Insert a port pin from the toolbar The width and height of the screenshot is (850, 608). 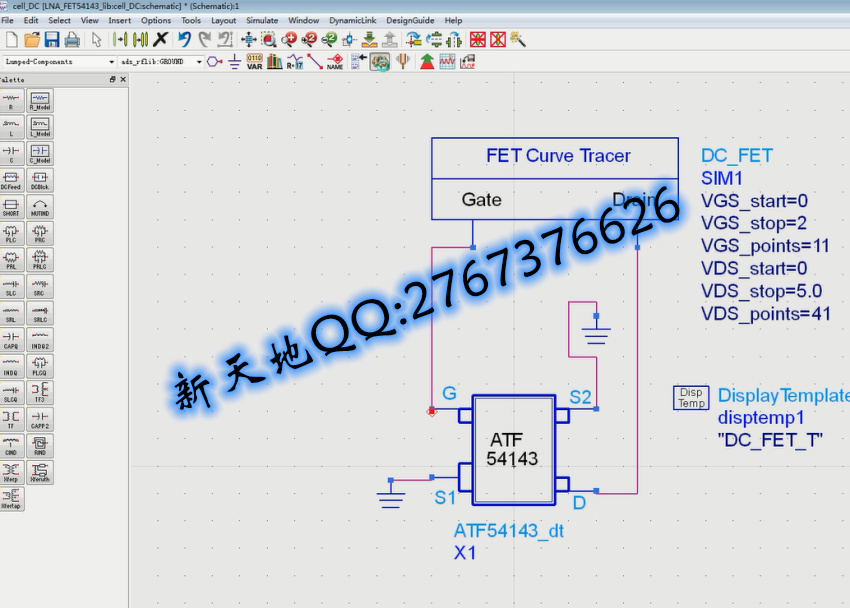(214, 62)
